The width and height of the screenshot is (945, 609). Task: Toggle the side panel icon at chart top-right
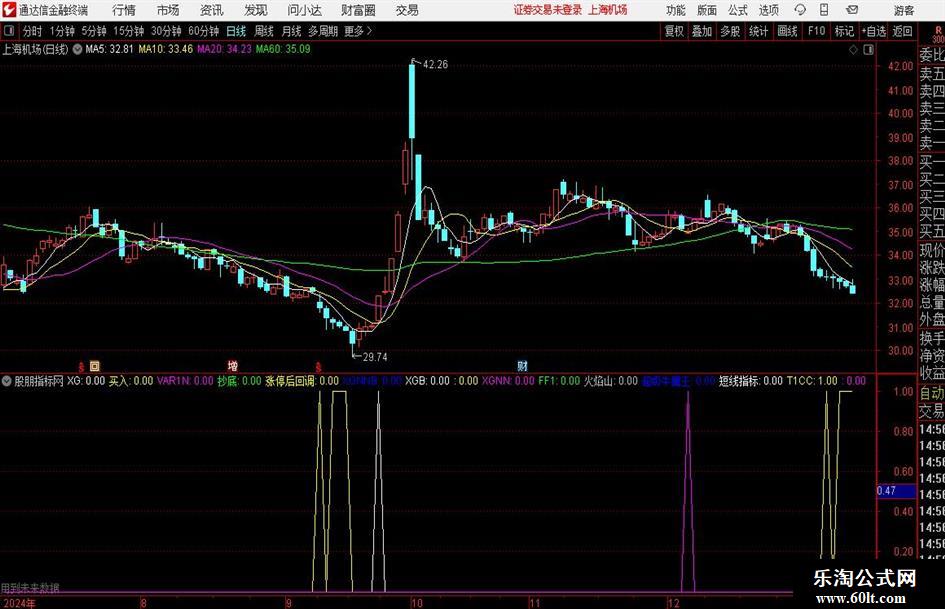coord(868,50)
